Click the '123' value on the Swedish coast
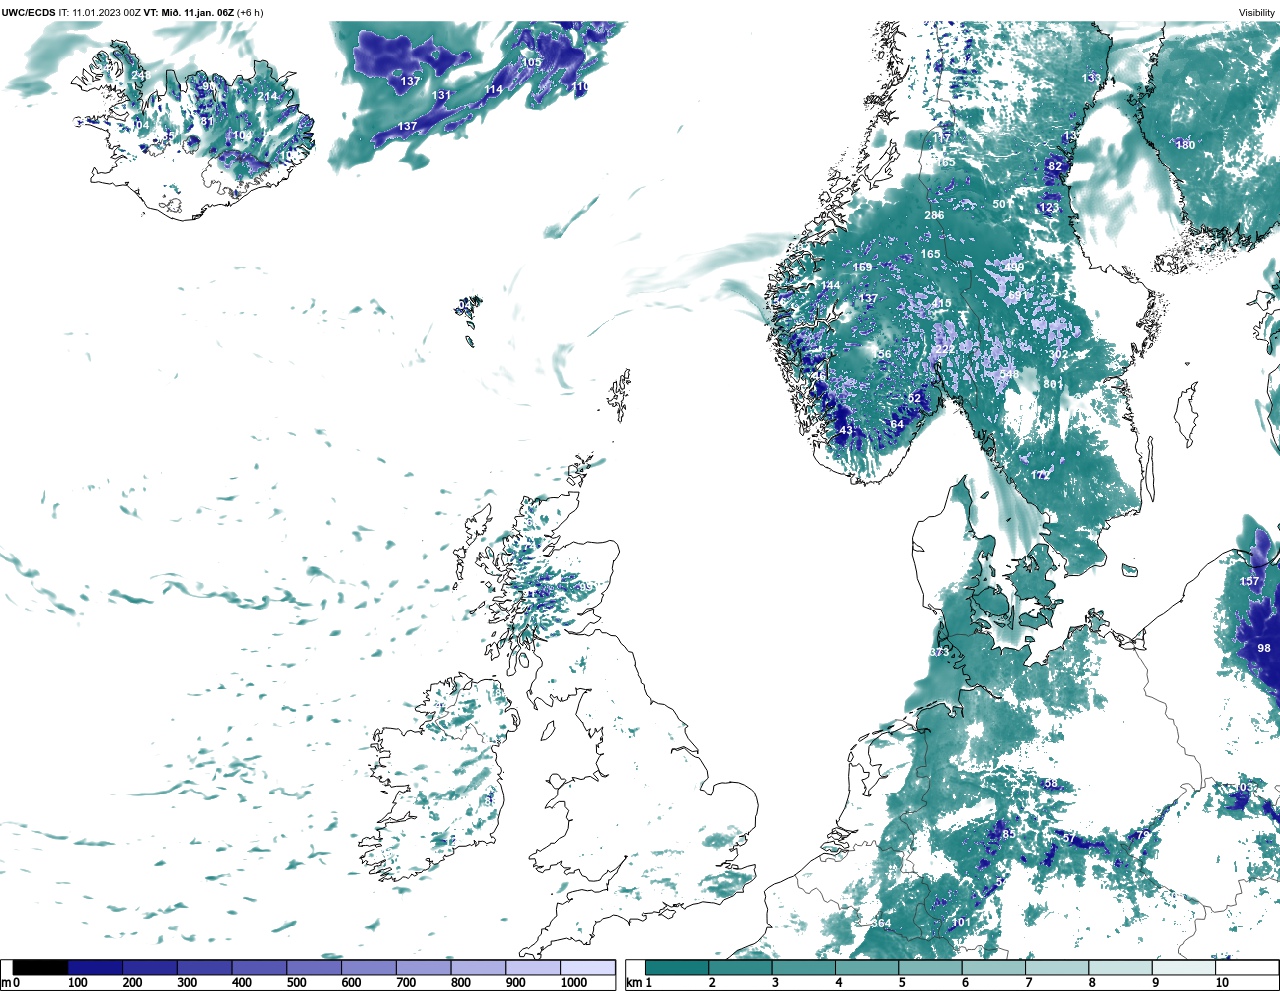1280x991 pixels. 1049,208
